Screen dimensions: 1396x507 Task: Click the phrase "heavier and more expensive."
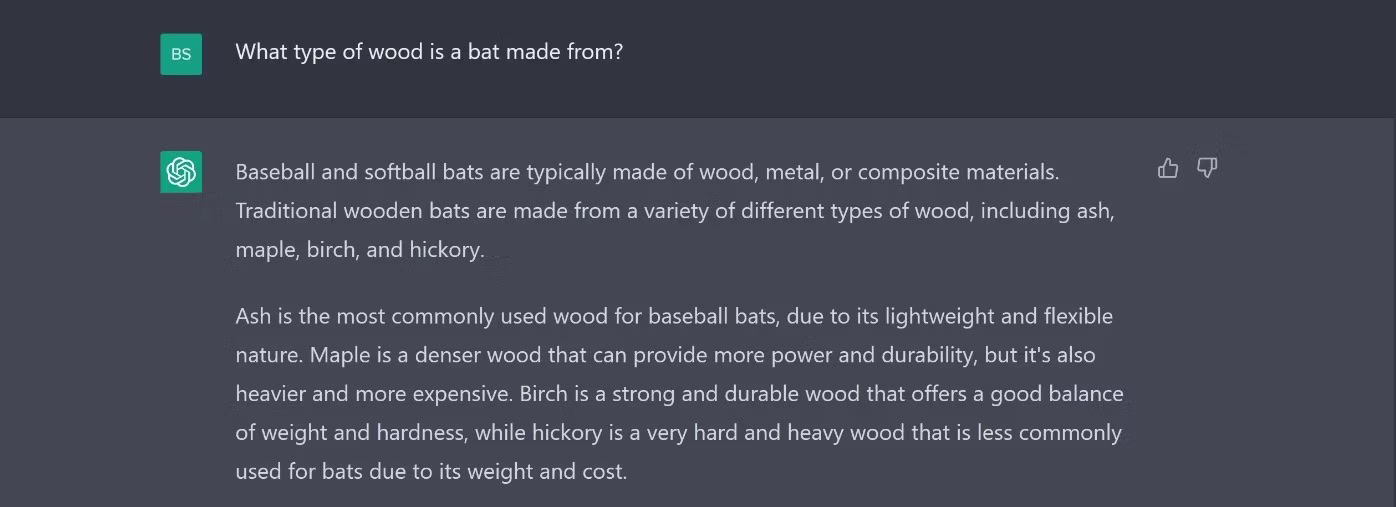(374, 394)
